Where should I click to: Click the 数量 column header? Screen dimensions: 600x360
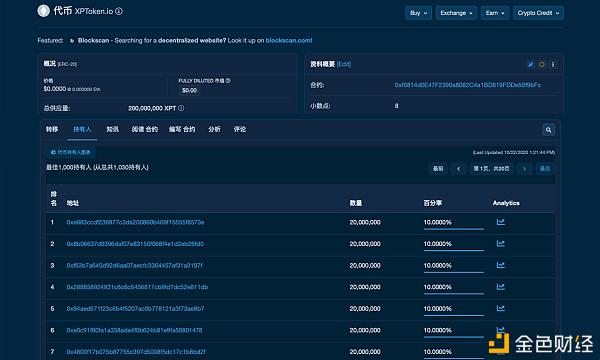click(x=356, y=203)
